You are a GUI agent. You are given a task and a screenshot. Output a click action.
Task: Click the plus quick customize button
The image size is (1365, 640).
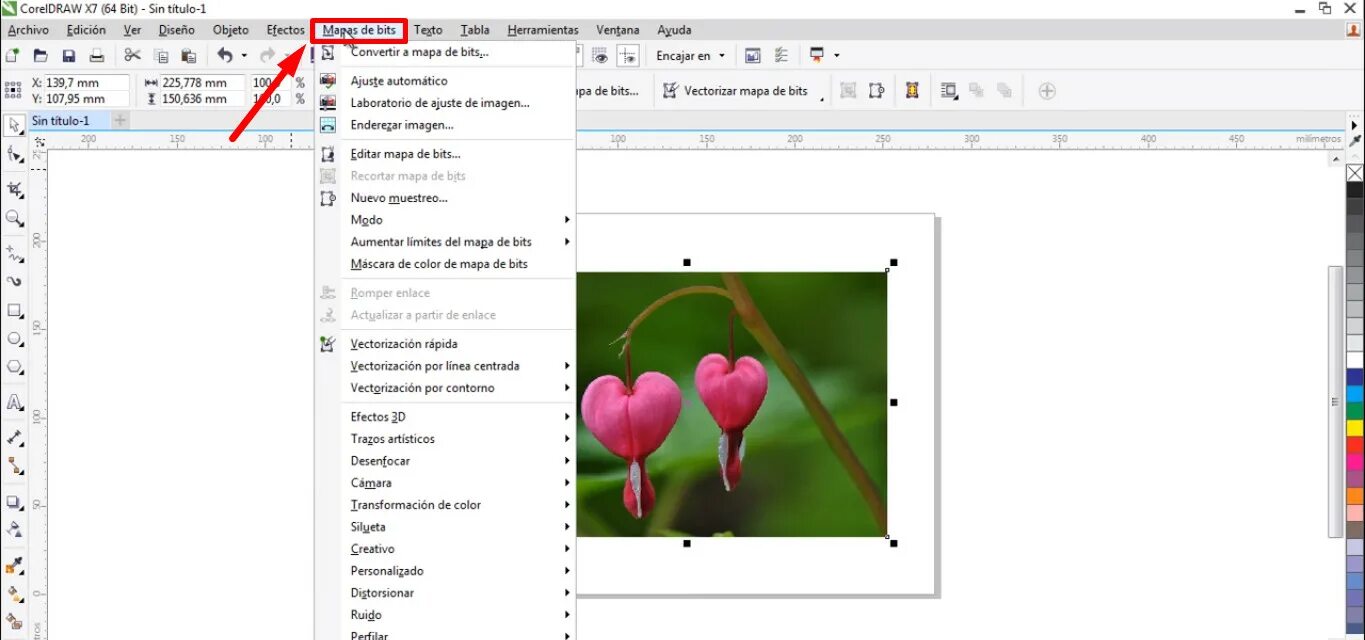(x=1047, y=91)
